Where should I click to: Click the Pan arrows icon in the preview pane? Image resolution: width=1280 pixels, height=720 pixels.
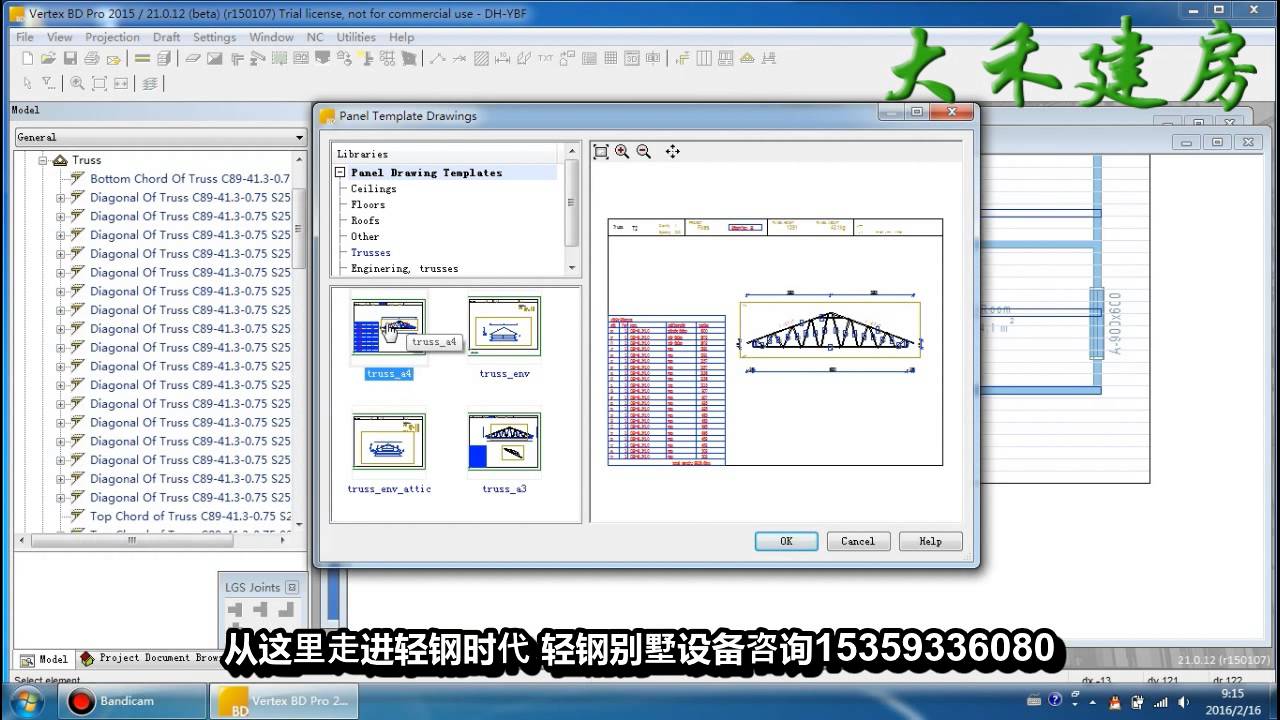[x=672, y=152]
